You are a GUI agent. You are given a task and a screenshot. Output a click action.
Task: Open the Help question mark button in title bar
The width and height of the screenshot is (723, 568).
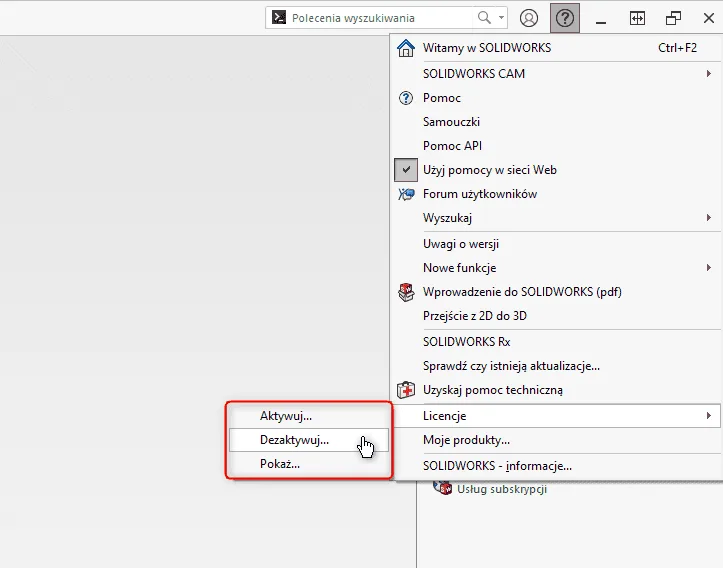[x=565, y=18]
